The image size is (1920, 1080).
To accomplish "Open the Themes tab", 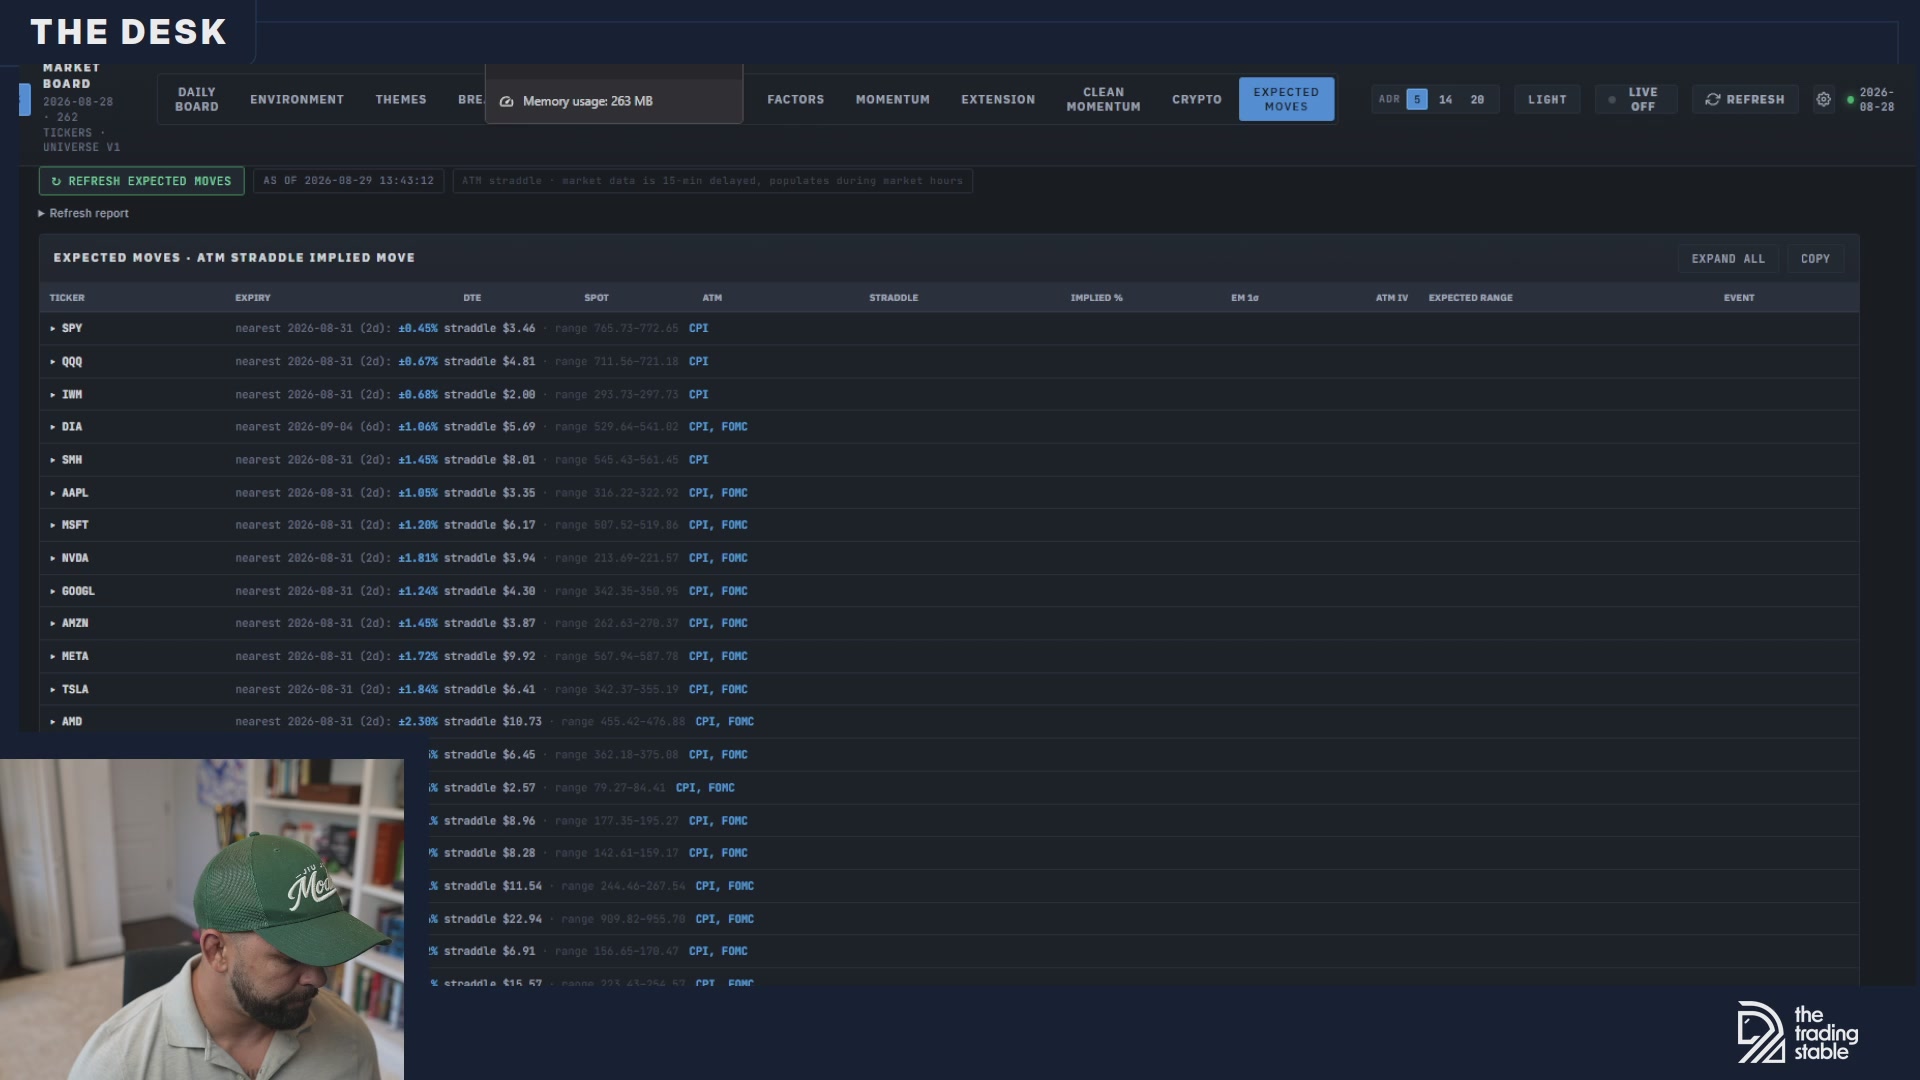I will coord(400,99).
